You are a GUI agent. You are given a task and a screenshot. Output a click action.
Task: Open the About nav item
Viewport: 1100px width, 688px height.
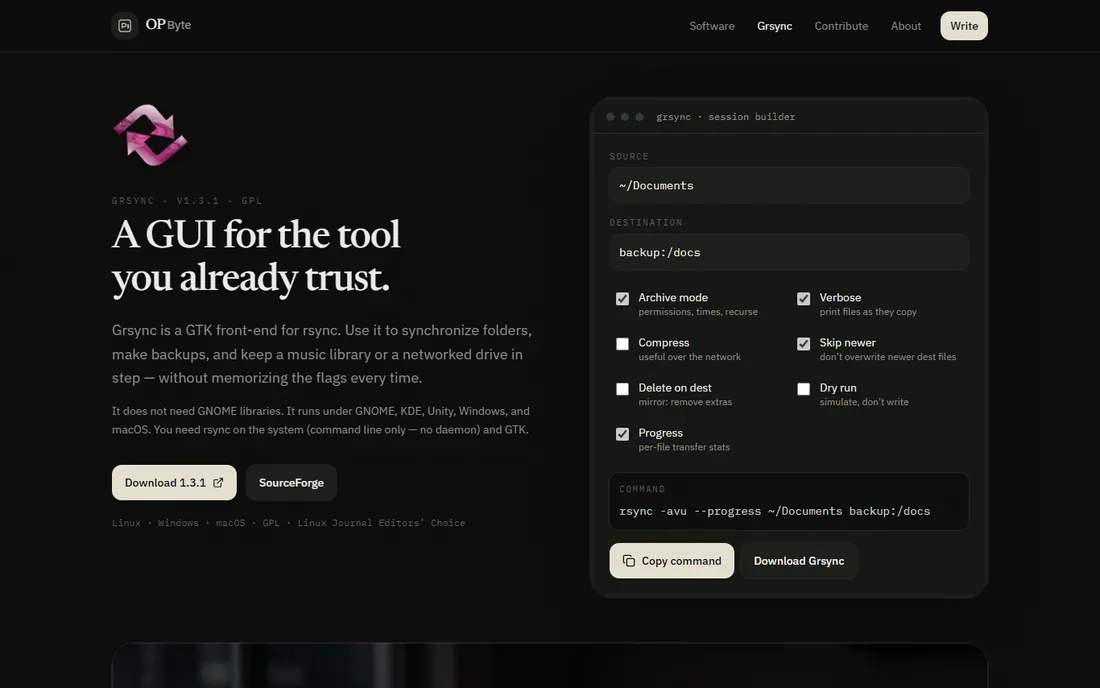point(906,26)
